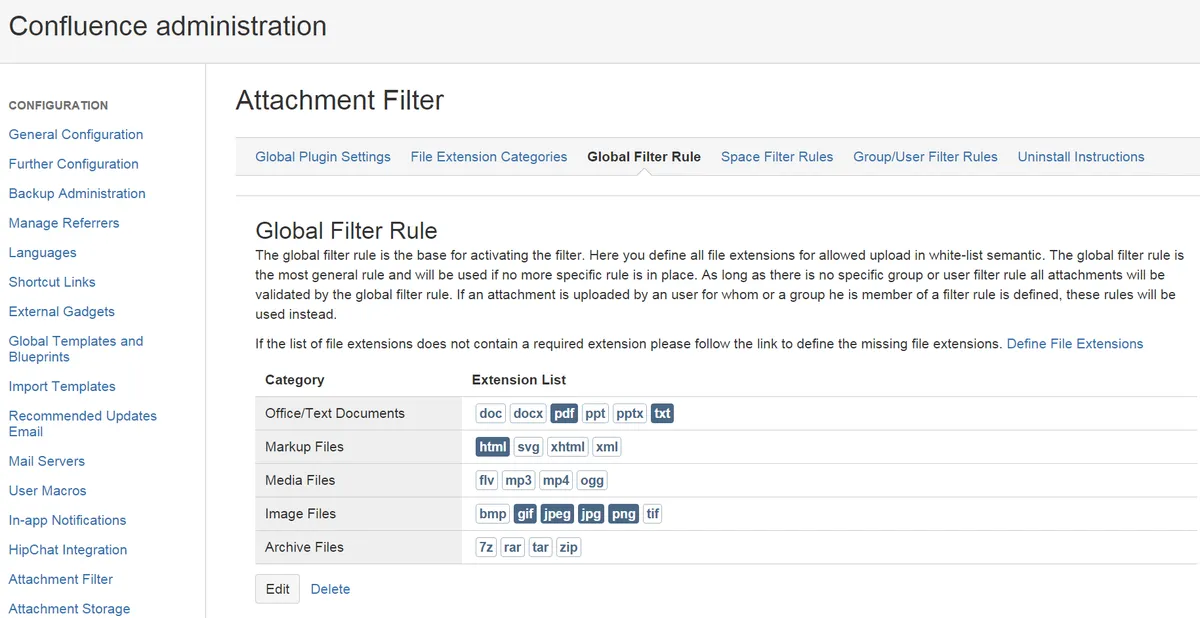Open Attachment Storage settings

70,609
